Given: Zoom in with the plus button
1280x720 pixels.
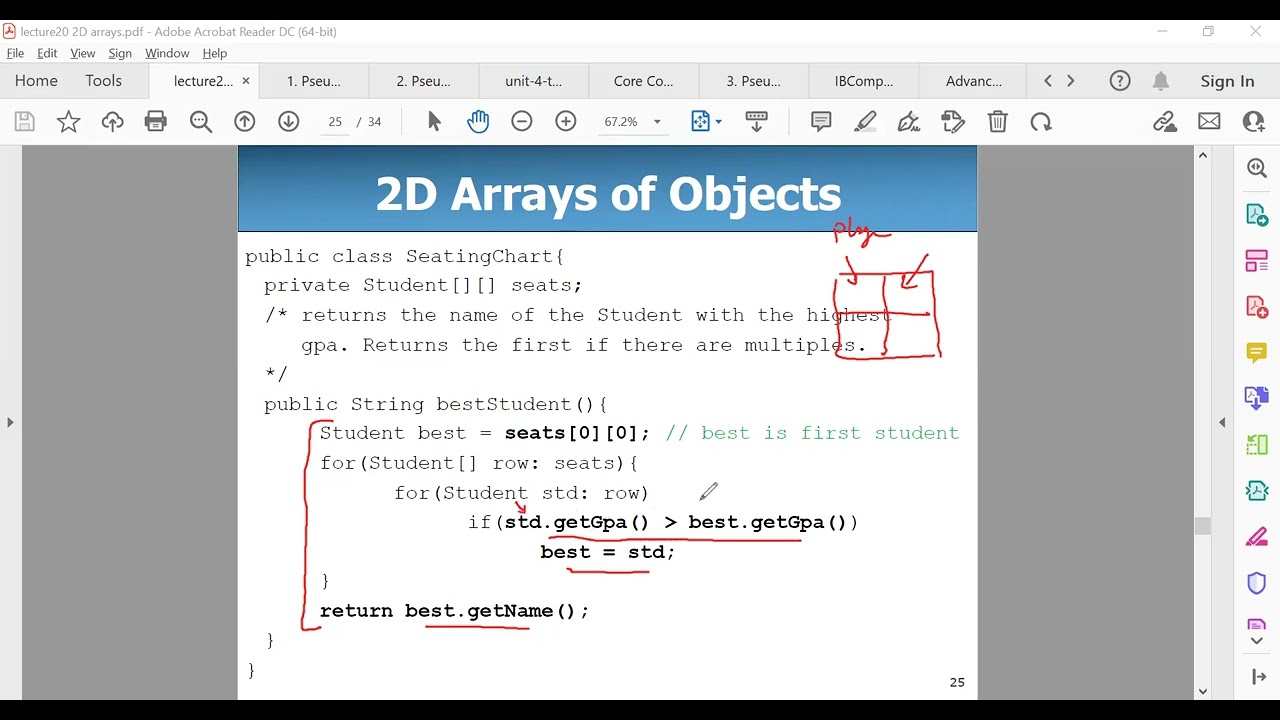Looking at the screenshot, I should pos(566,122).
